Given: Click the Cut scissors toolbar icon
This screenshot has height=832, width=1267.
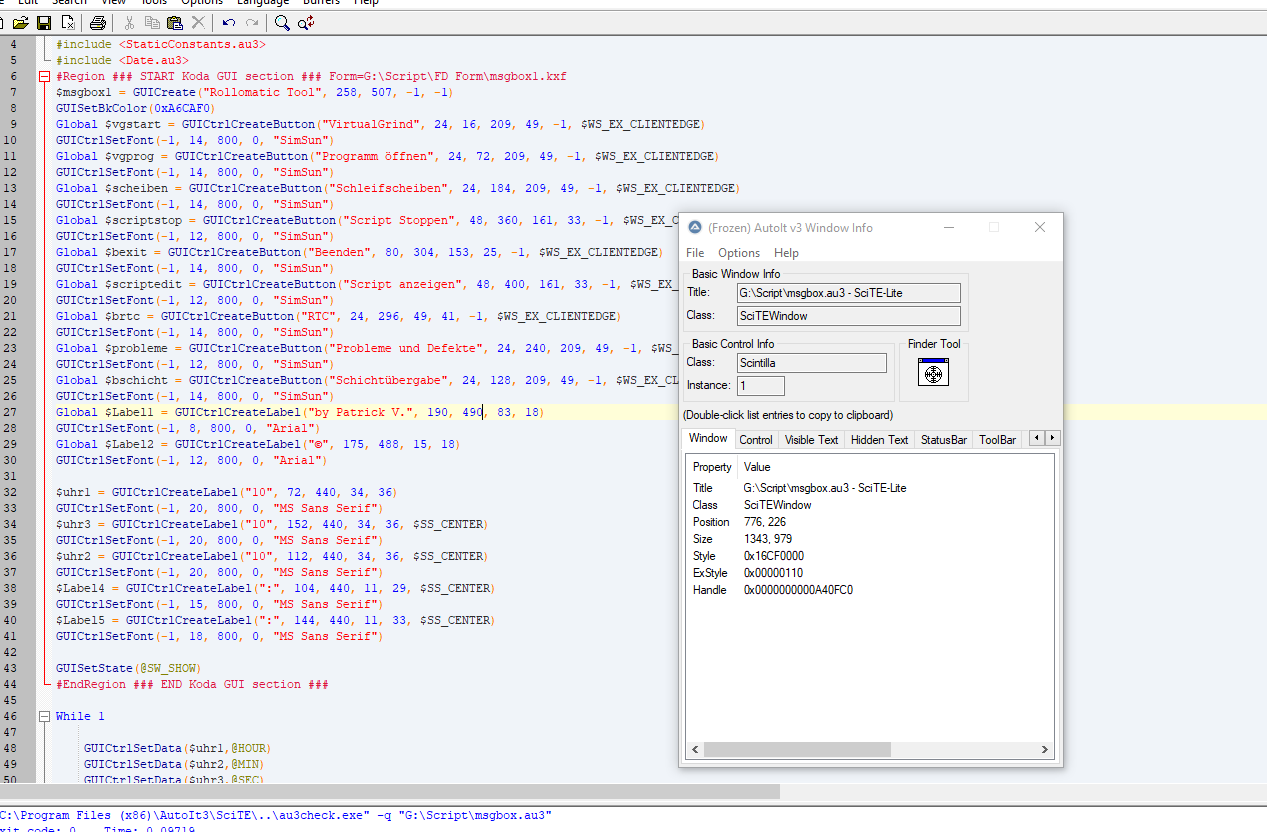Looking at the screenshot, I should coord(129,22).
